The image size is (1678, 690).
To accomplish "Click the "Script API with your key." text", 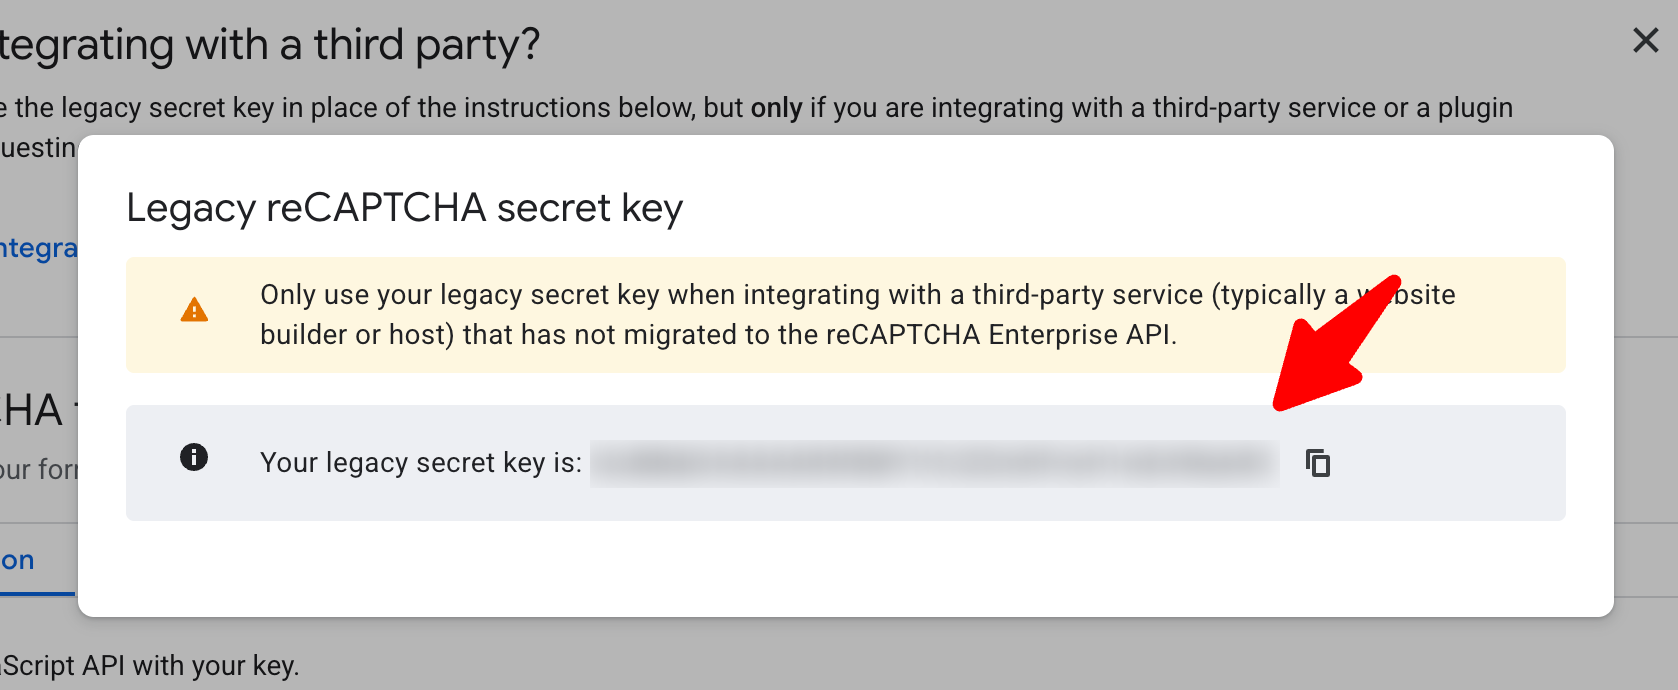I will 150,666.
